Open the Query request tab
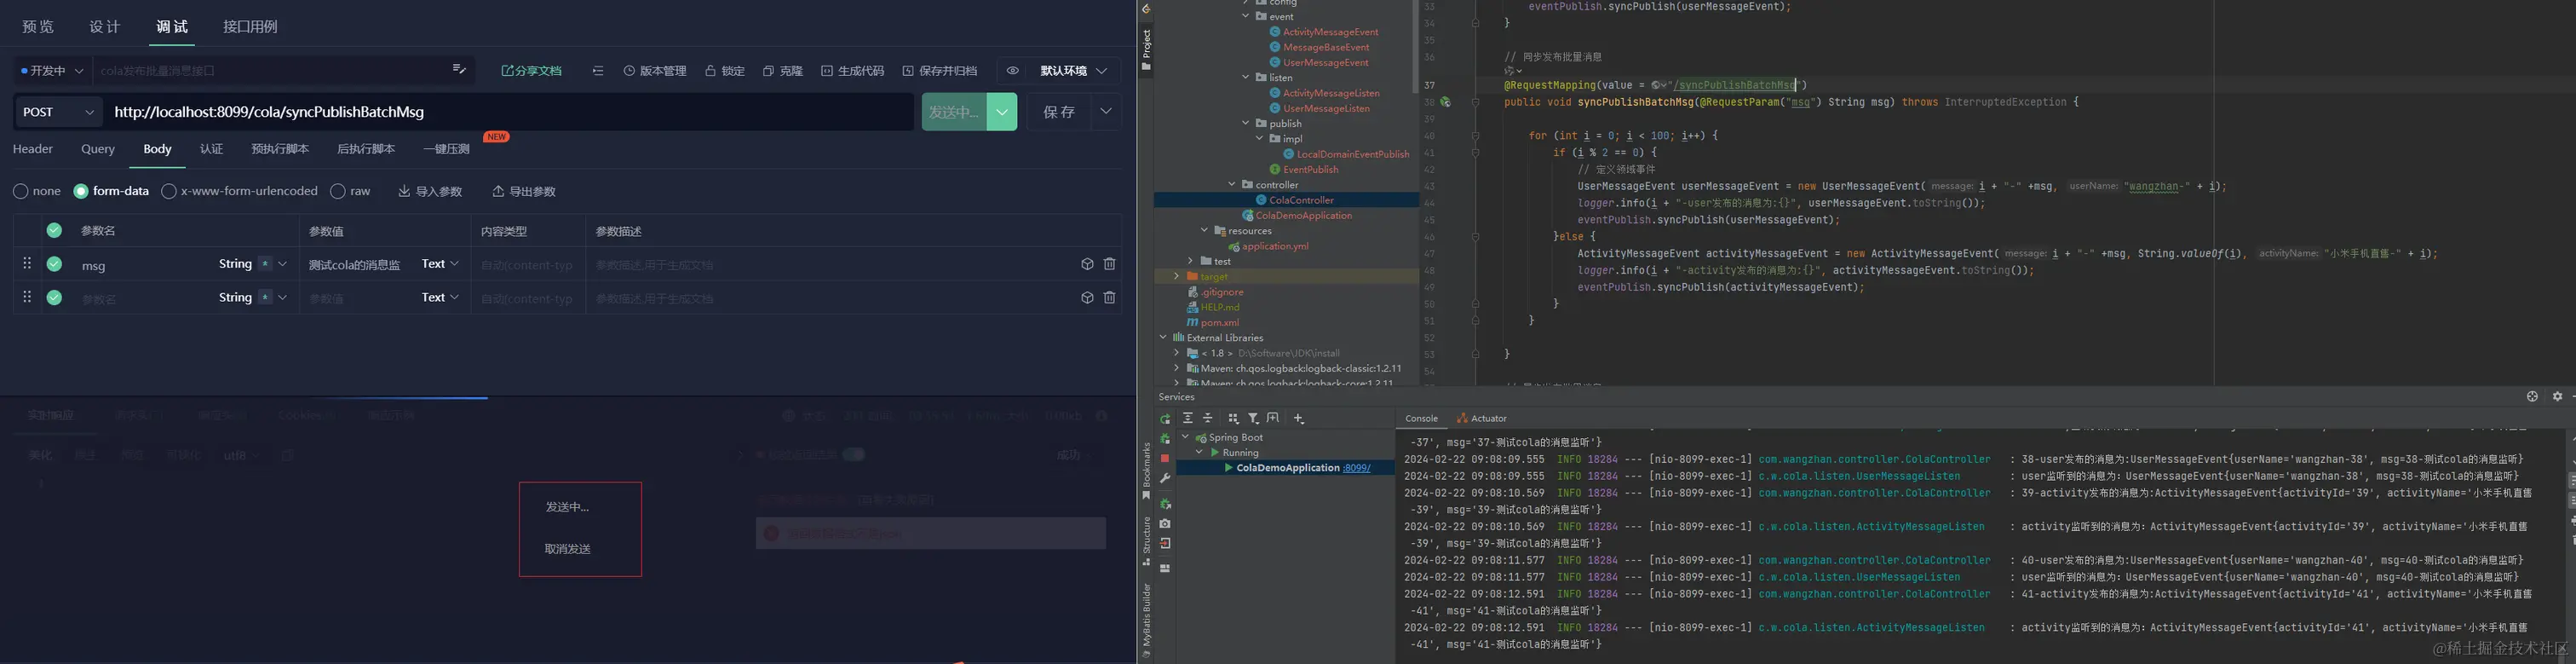Screen dimensions: 2576x664 [x=98, y=149]
